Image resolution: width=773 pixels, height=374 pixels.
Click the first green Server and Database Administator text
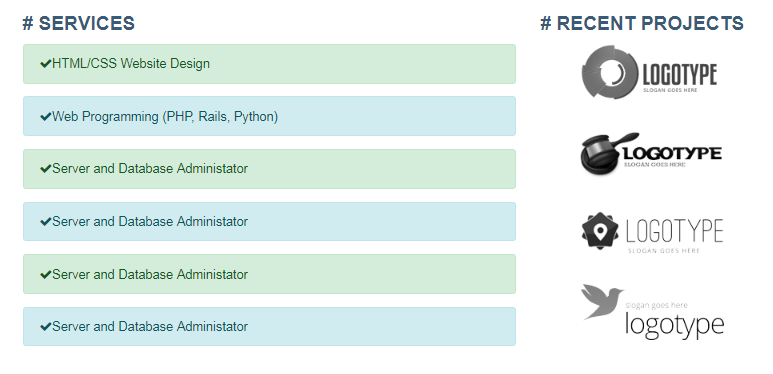pos(150,169)
